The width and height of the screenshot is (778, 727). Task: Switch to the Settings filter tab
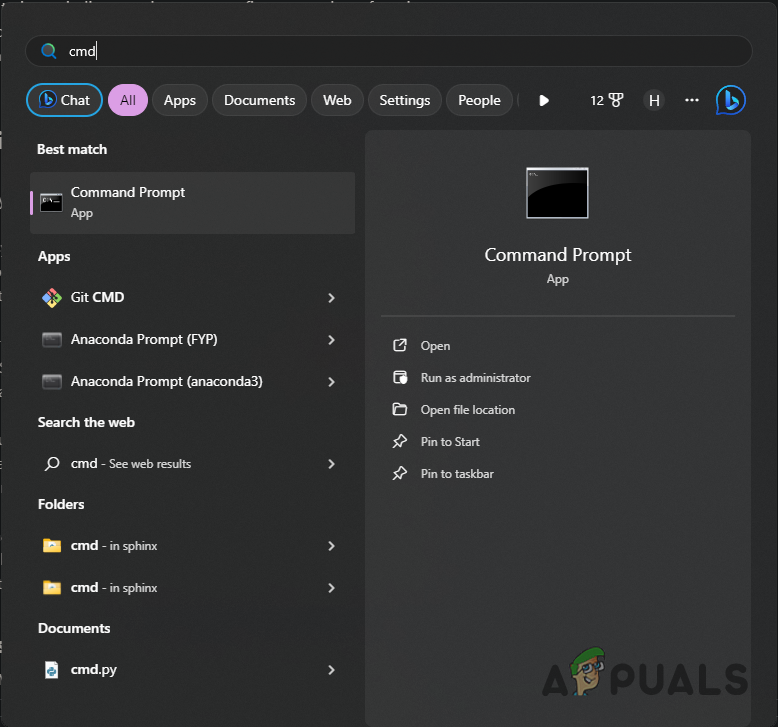click(405, 100)
